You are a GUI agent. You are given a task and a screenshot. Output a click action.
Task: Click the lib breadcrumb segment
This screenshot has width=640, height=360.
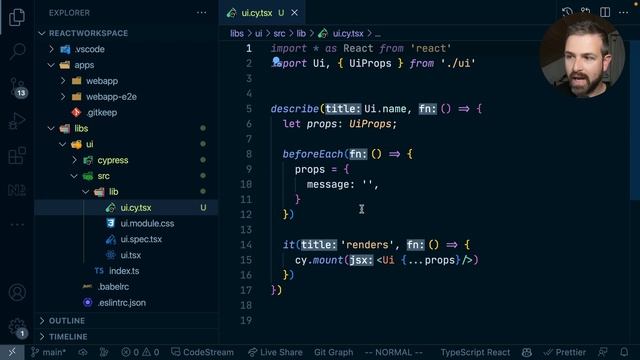pyautogui.click(x=301, y=33)
